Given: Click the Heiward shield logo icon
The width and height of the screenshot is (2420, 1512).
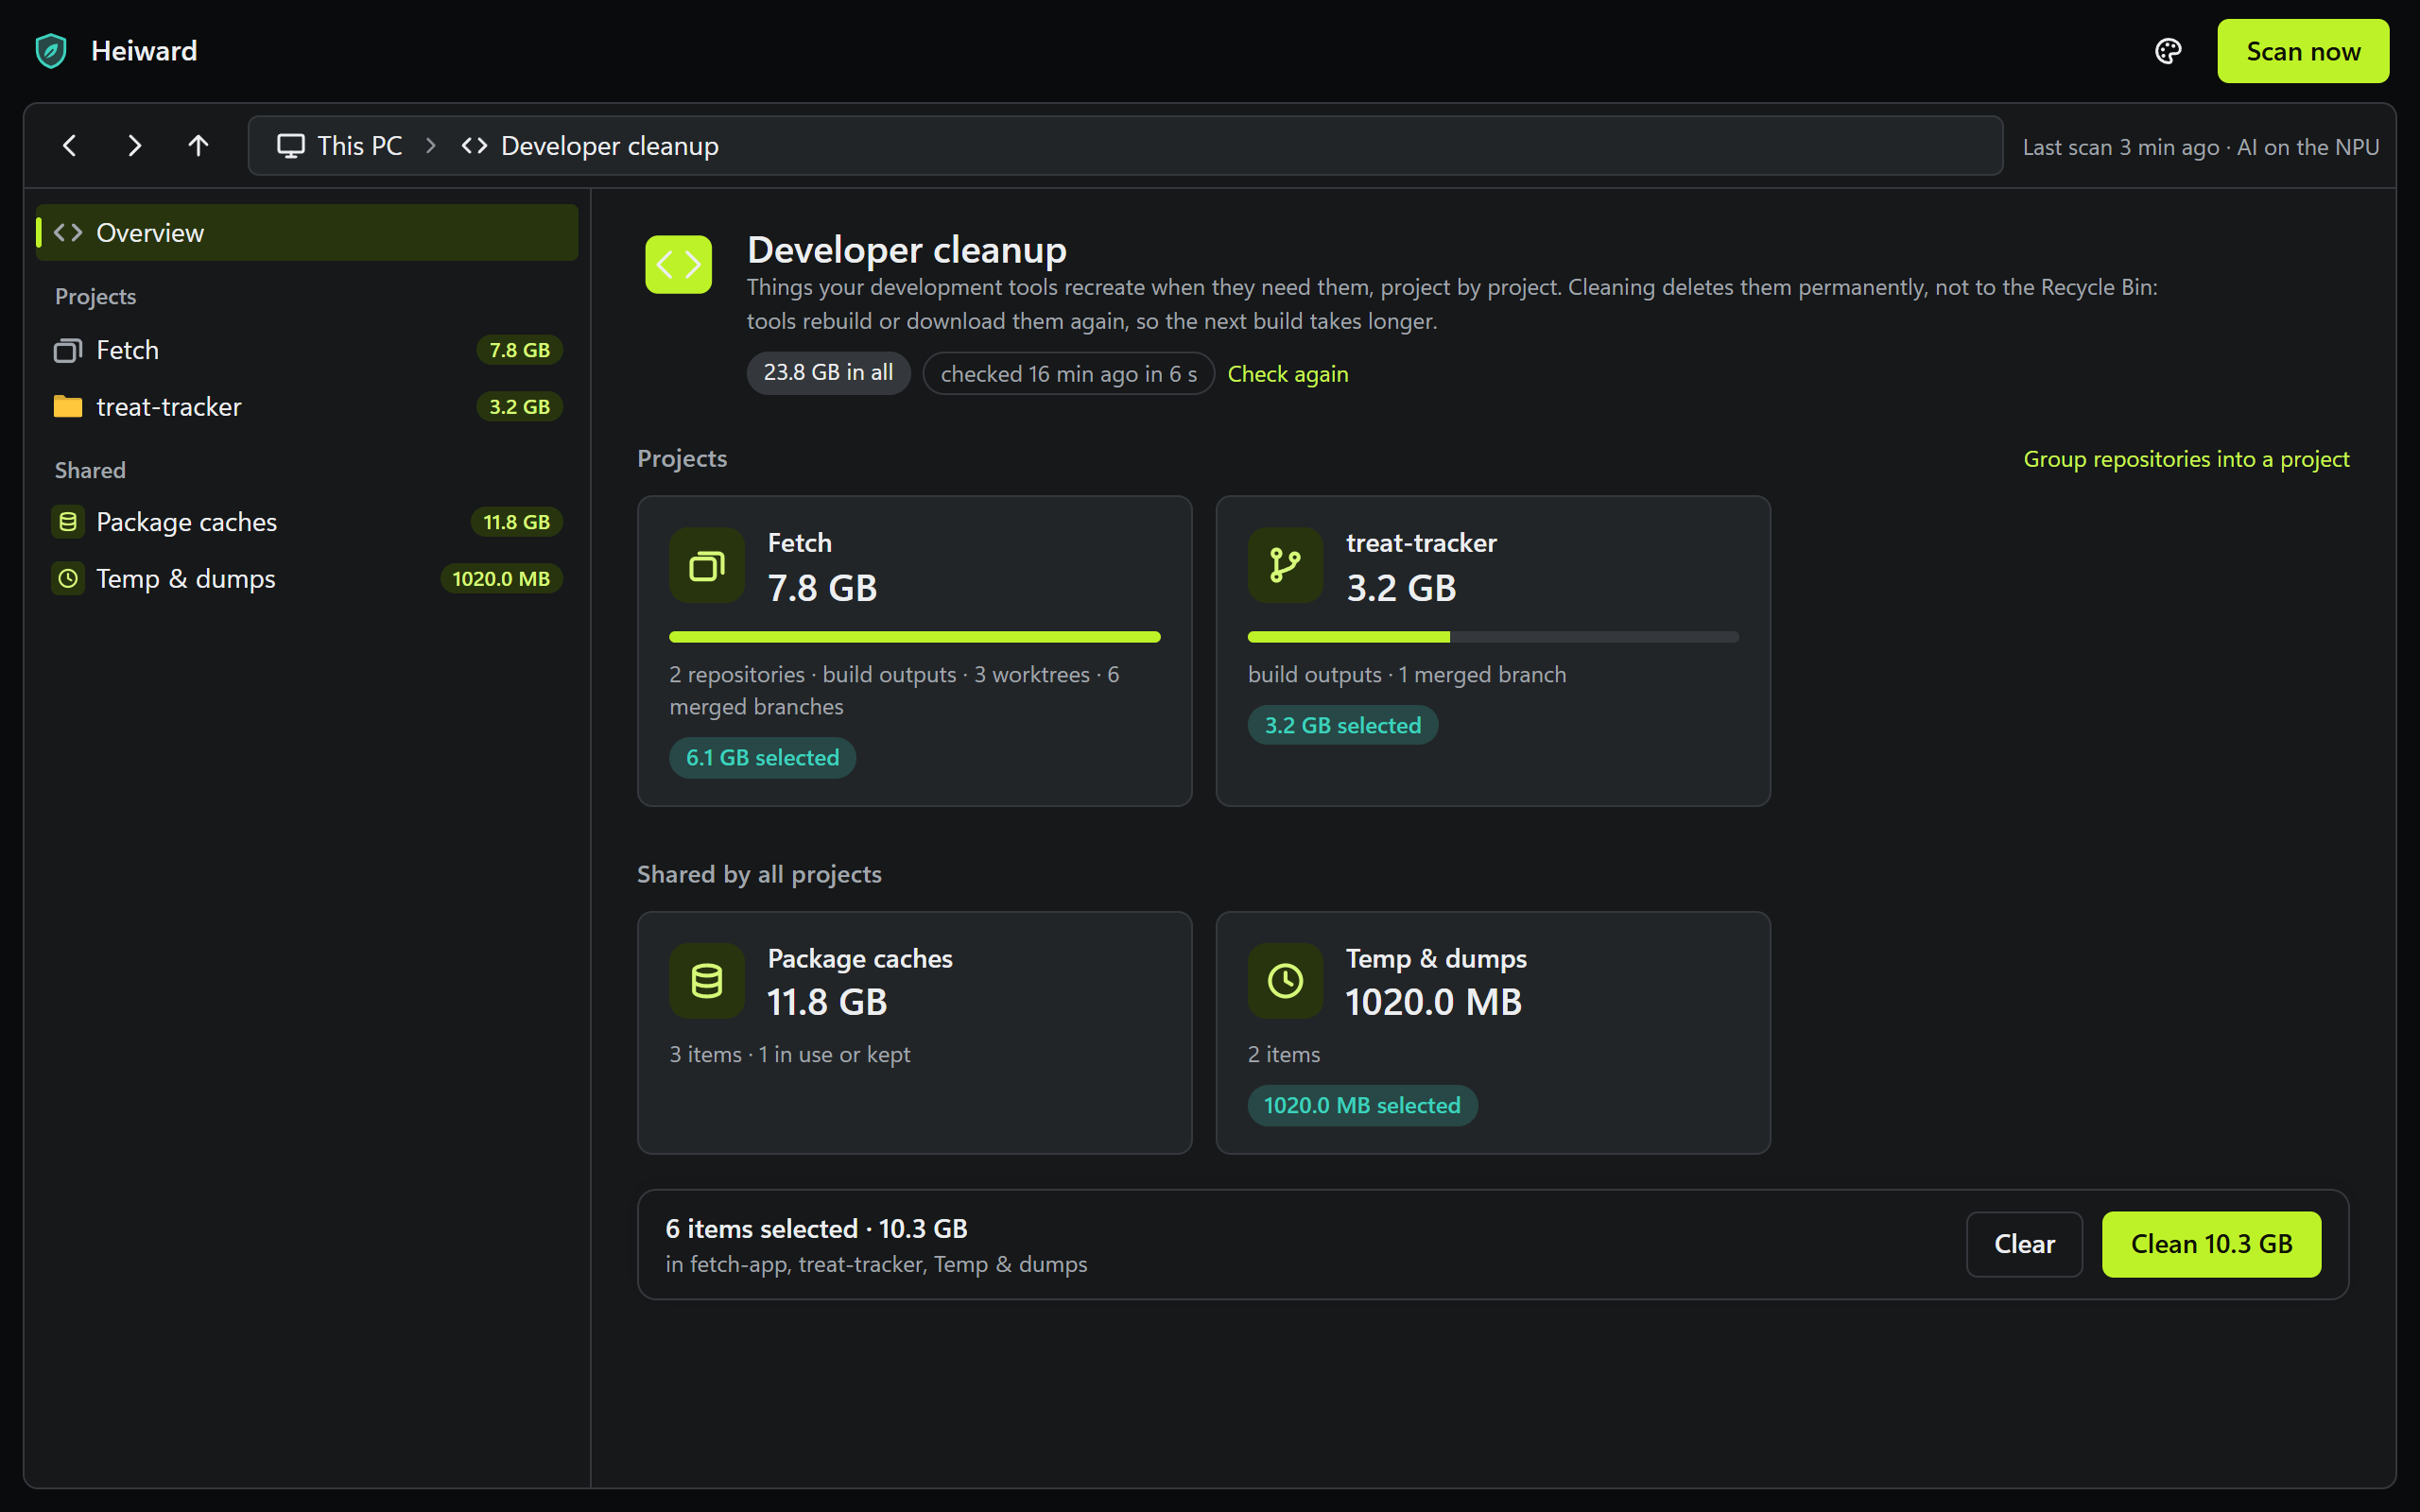Looking at the screenshot, I should [x=51, y=51].
